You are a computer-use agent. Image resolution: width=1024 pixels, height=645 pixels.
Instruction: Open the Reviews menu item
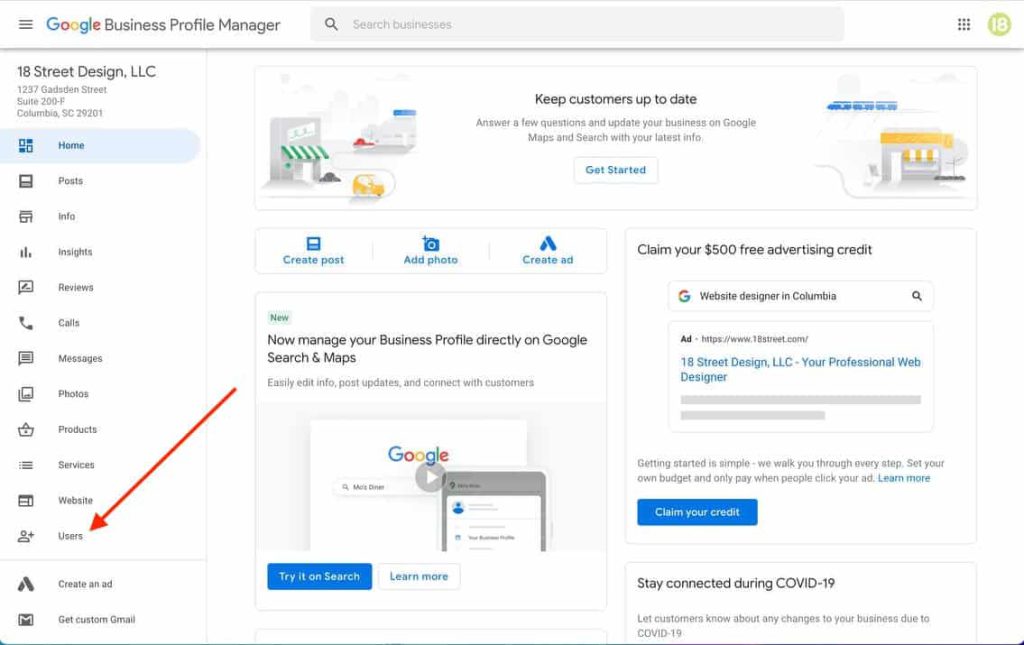pyautogui.click(x=100, y=287)
